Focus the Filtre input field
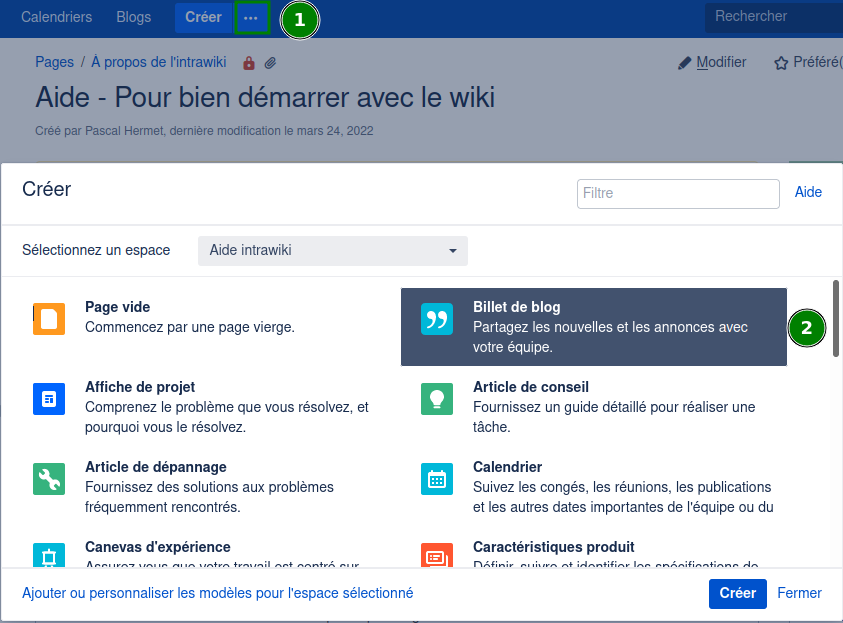 [x=678, y=194]
